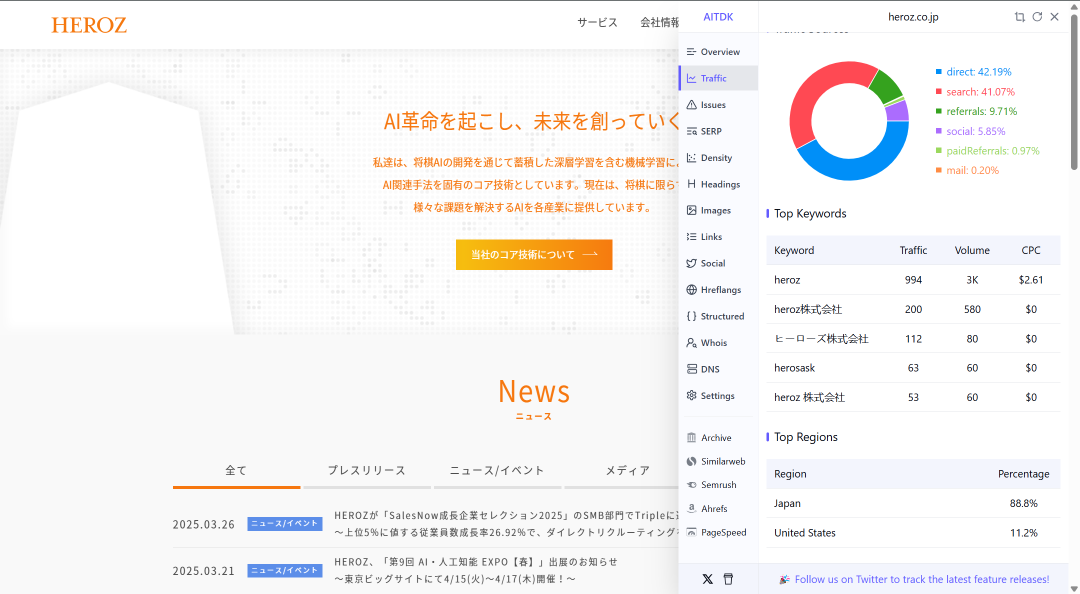
Task: Click the HEROZ logo
Action: click(x=89, y=25)
